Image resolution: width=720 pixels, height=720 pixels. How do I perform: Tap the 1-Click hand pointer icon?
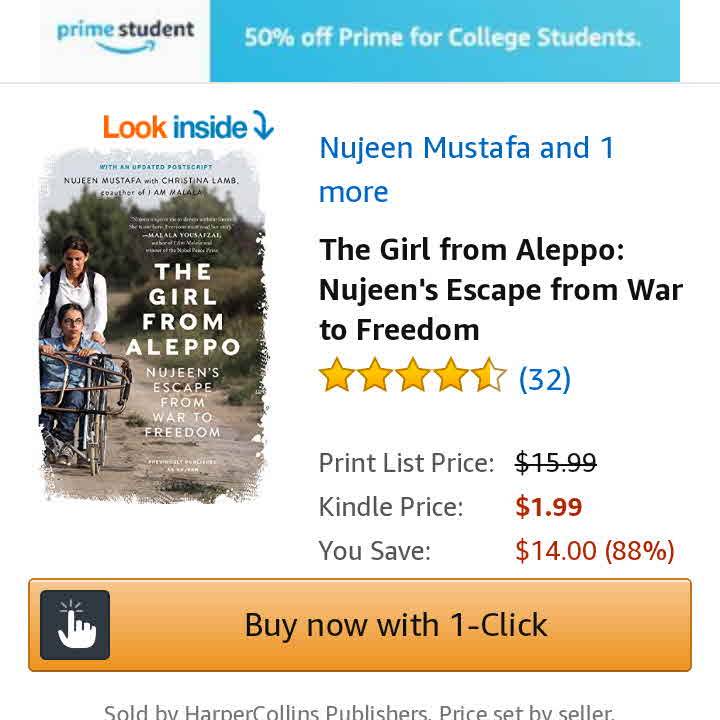pos(75,625)
